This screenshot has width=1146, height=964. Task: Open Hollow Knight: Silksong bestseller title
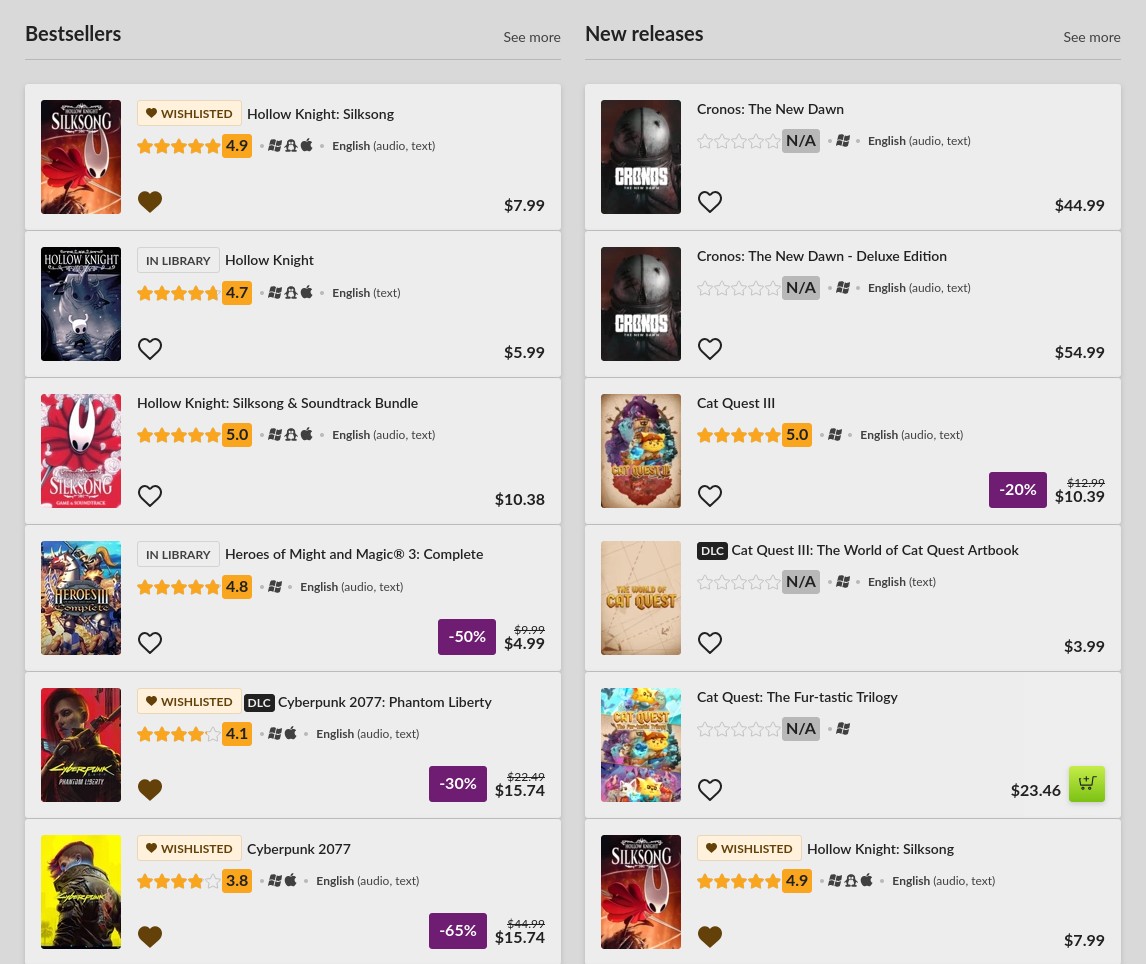(x=320, y=114)
